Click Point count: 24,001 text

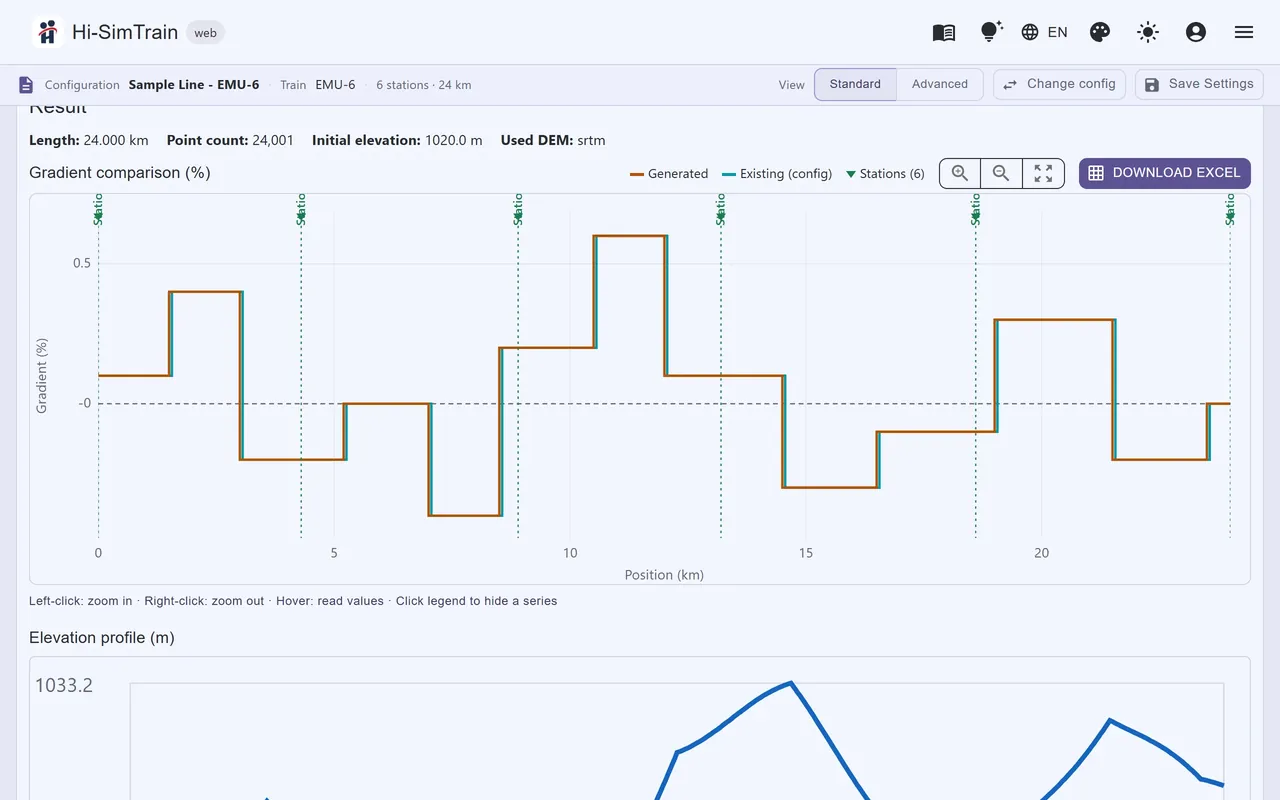pyautogui.click(x=230, y=141)
